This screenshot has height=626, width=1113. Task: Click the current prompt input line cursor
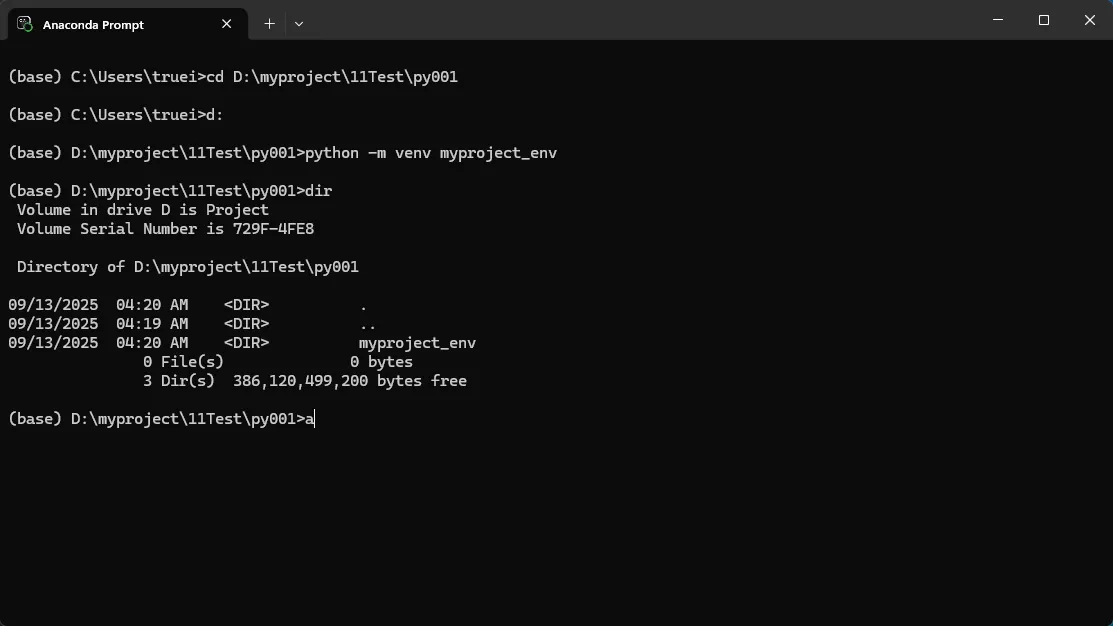(314, 419)
